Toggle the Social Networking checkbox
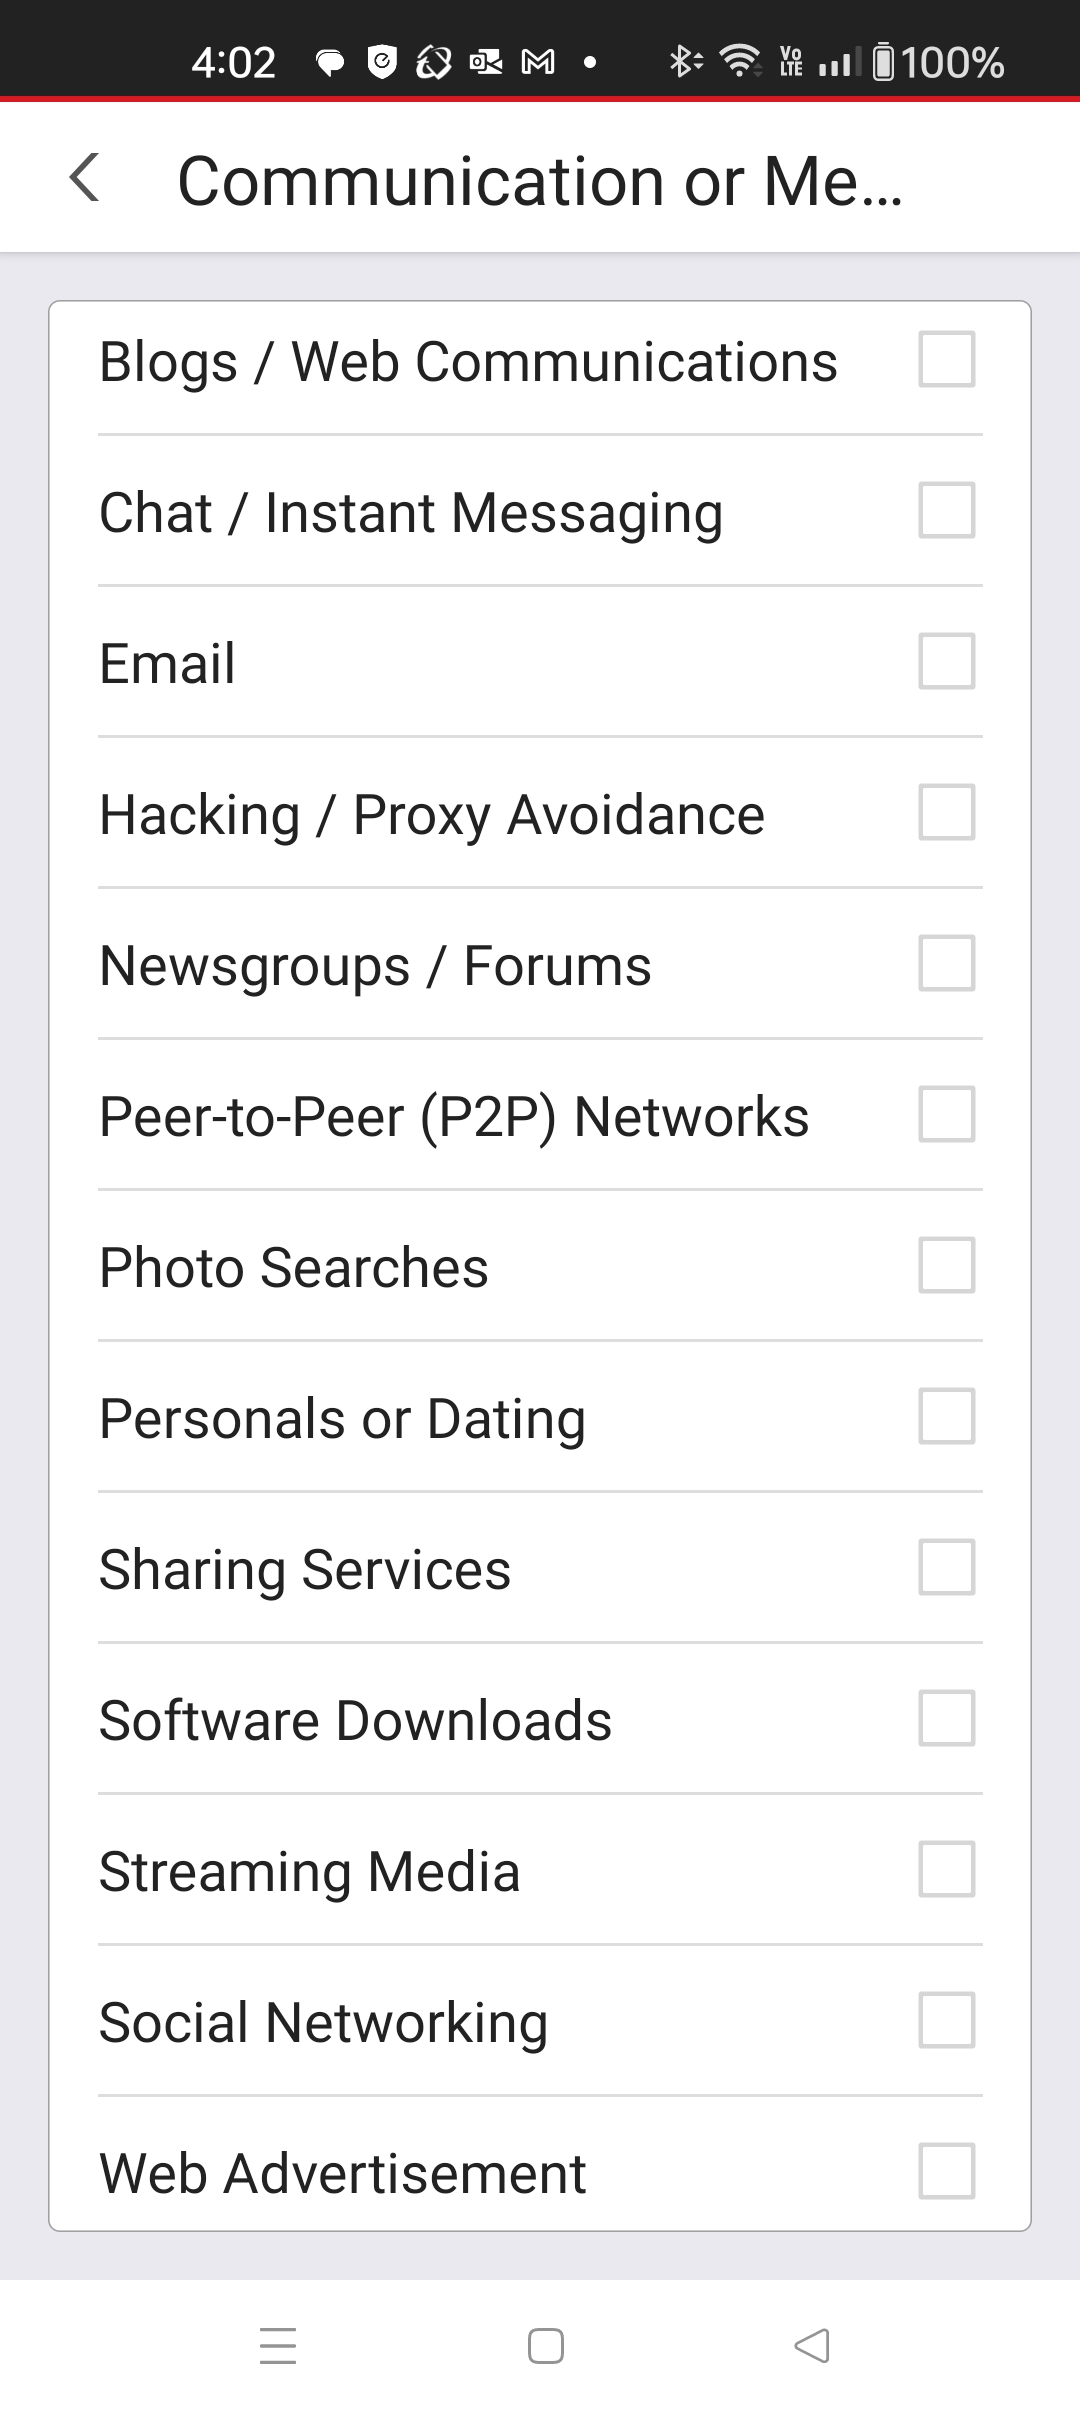 pyautogui.click(x=946, y=2020)
